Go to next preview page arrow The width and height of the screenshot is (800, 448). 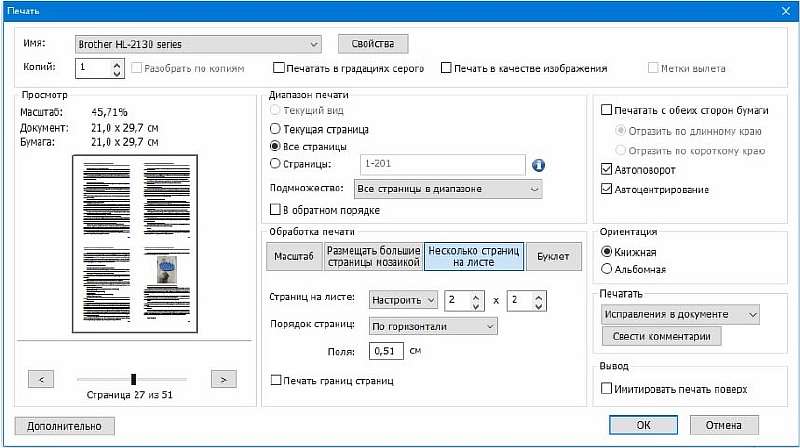coord(225,378)
